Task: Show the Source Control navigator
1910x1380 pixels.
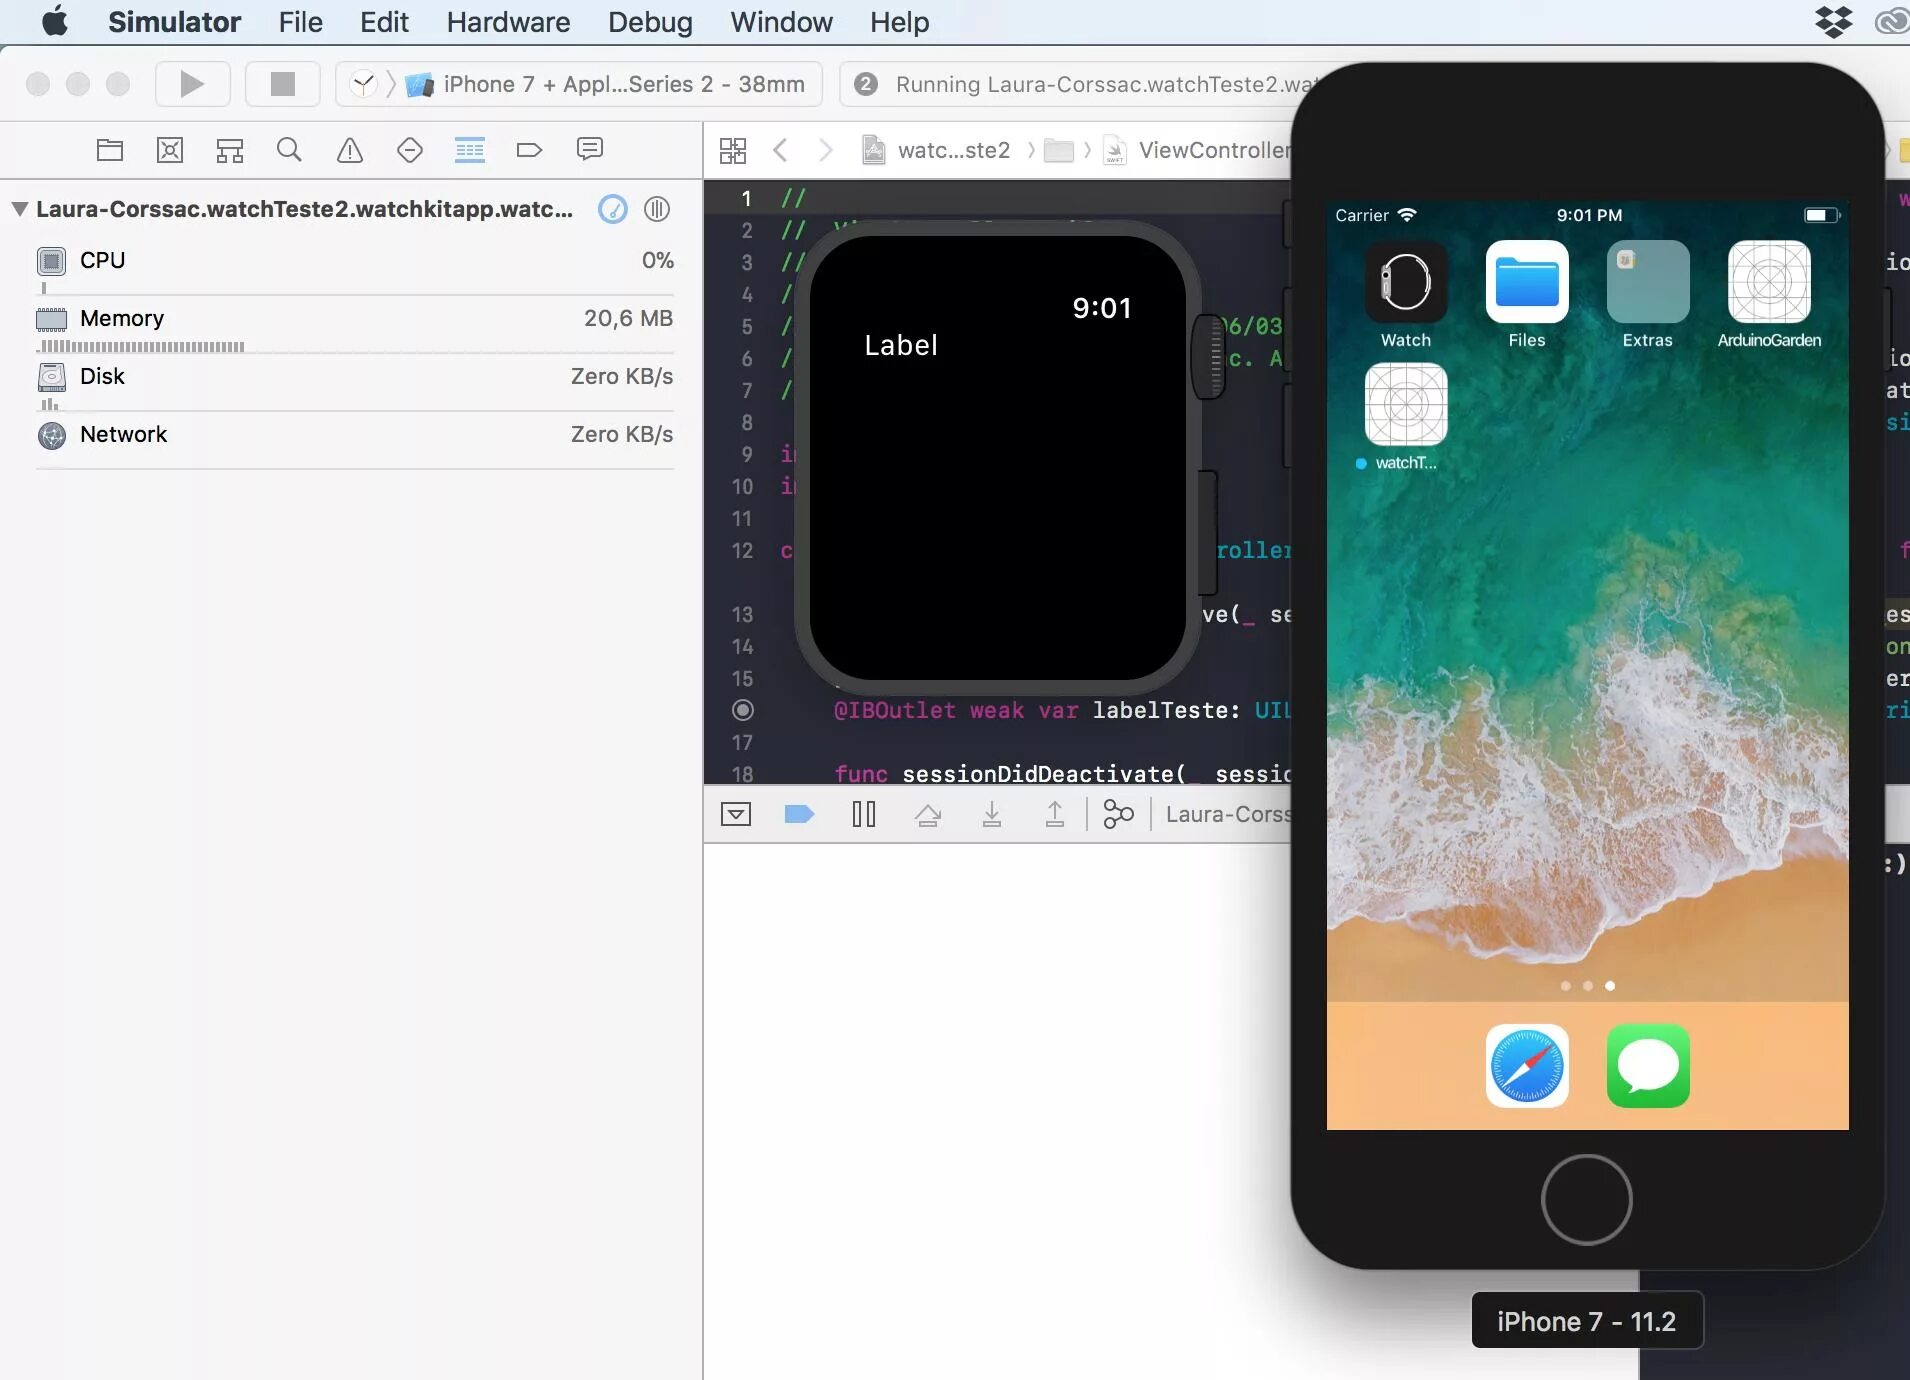Action: [170, 150]
